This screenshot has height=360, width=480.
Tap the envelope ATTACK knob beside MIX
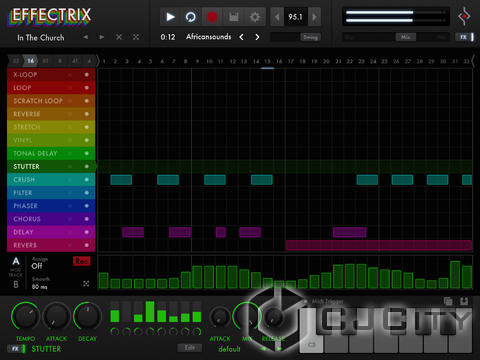220,317
